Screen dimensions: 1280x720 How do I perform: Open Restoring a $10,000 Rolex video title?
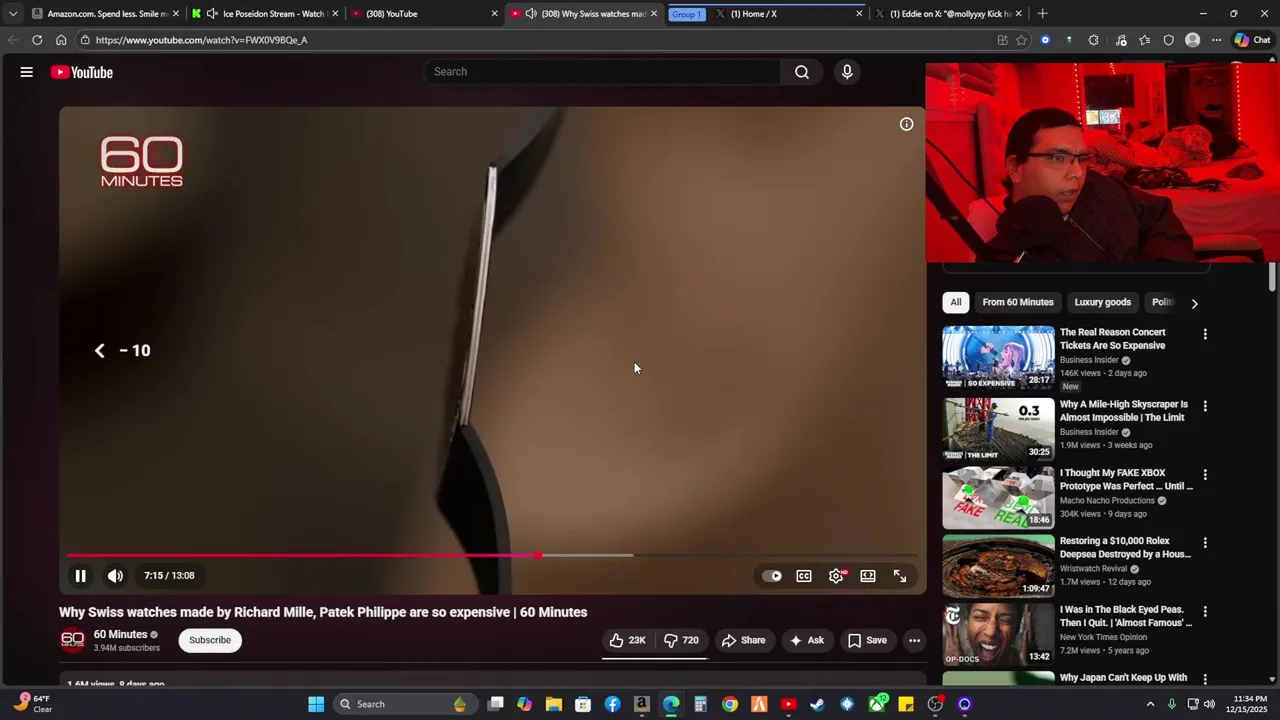tap(1125, 547)
